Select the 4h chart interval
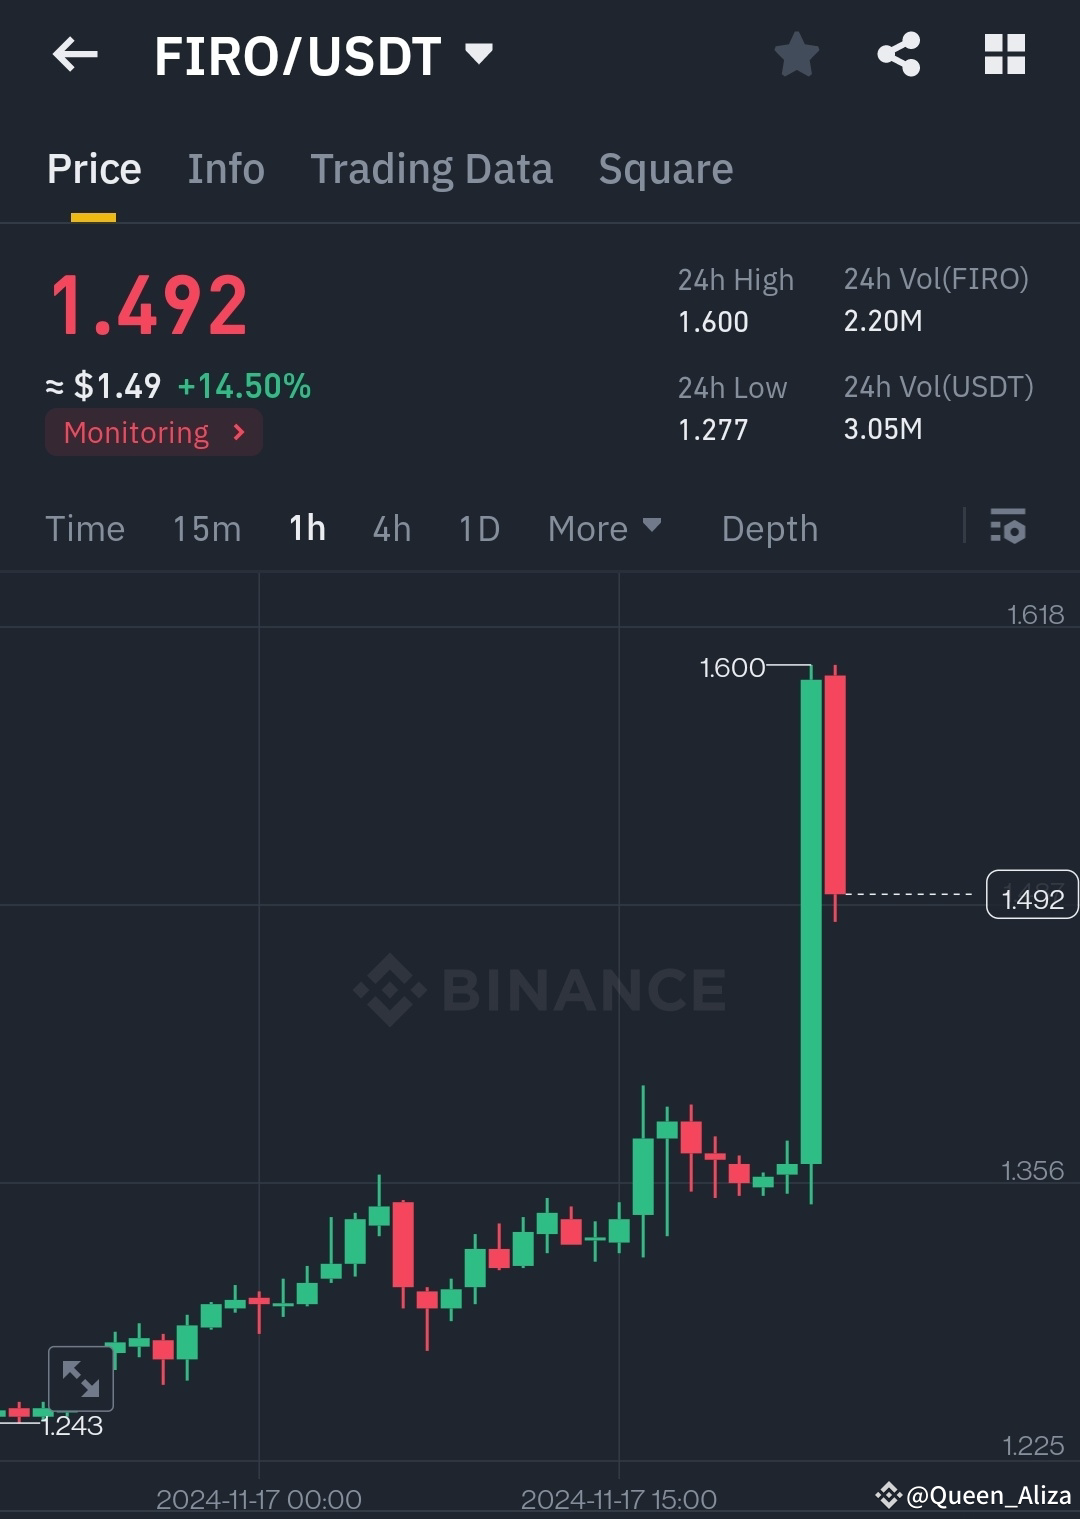 coord(391,528)
